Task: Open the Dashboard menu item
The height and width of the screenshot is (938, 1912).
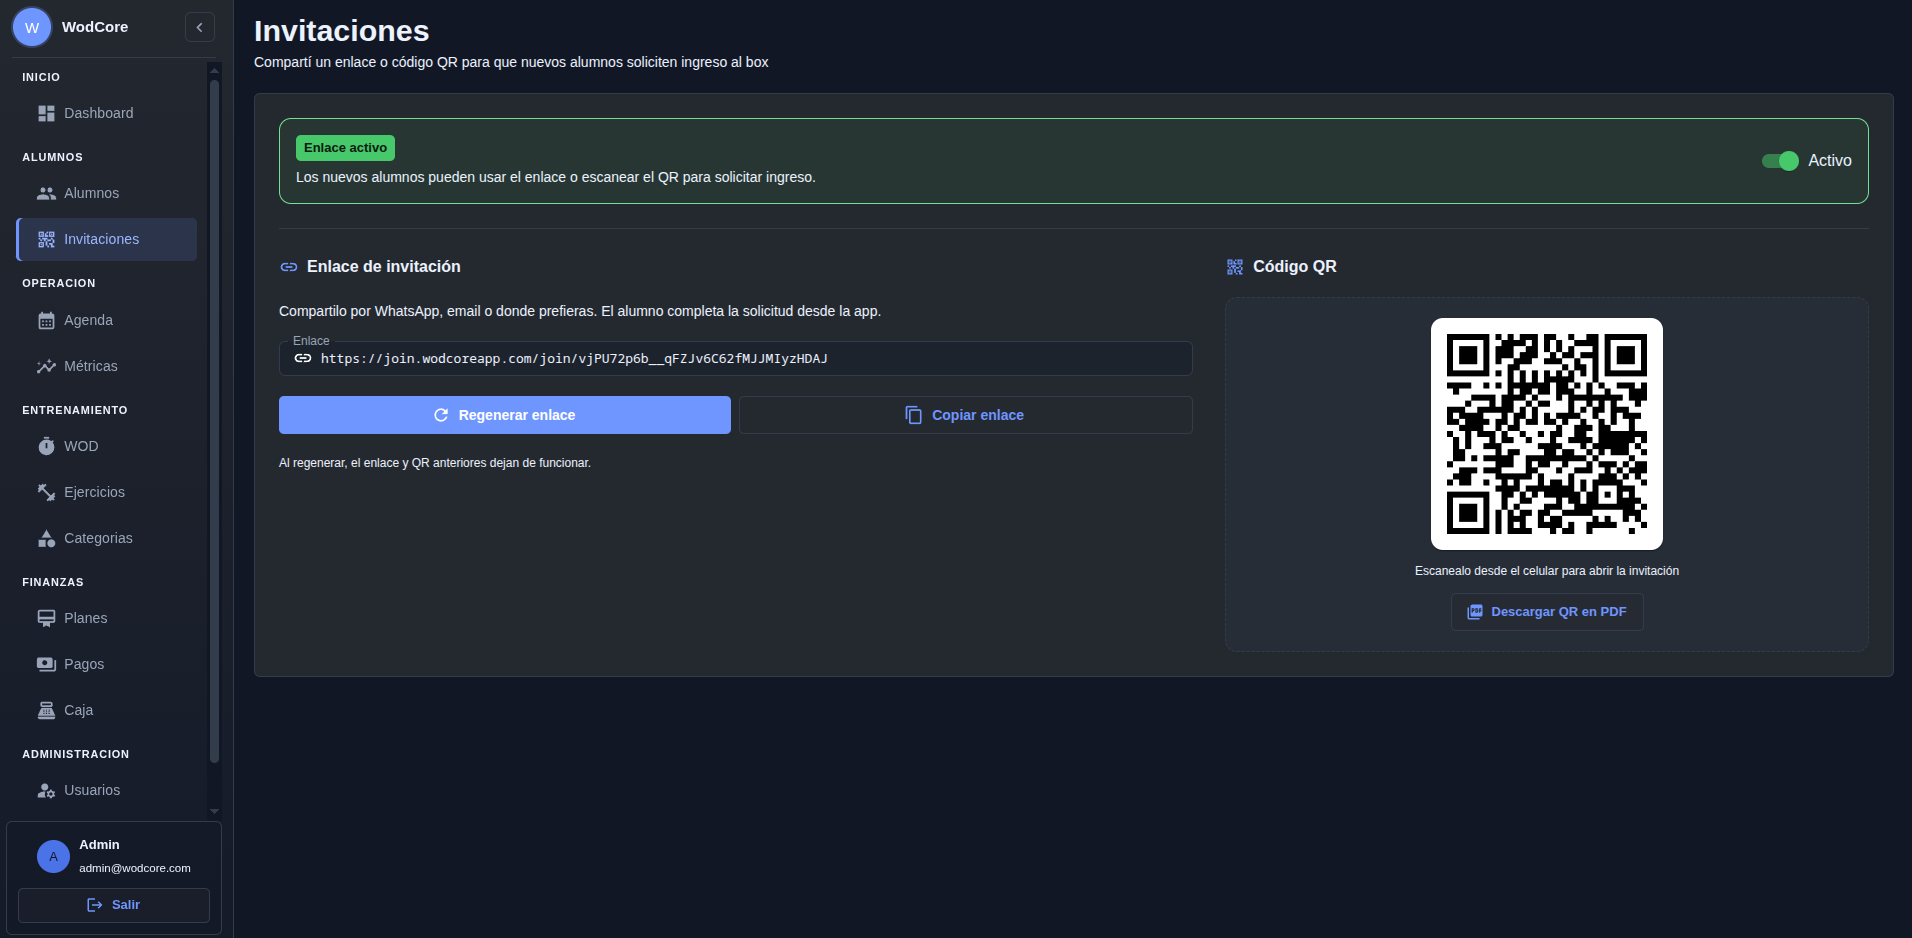Action: 107,113
